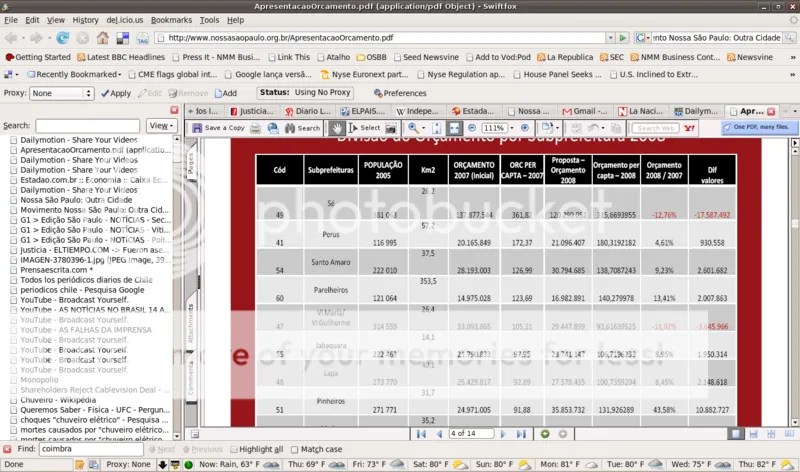Click the Find text field containing coimbra
800x472 pixels.
click(x=92, y=449)
